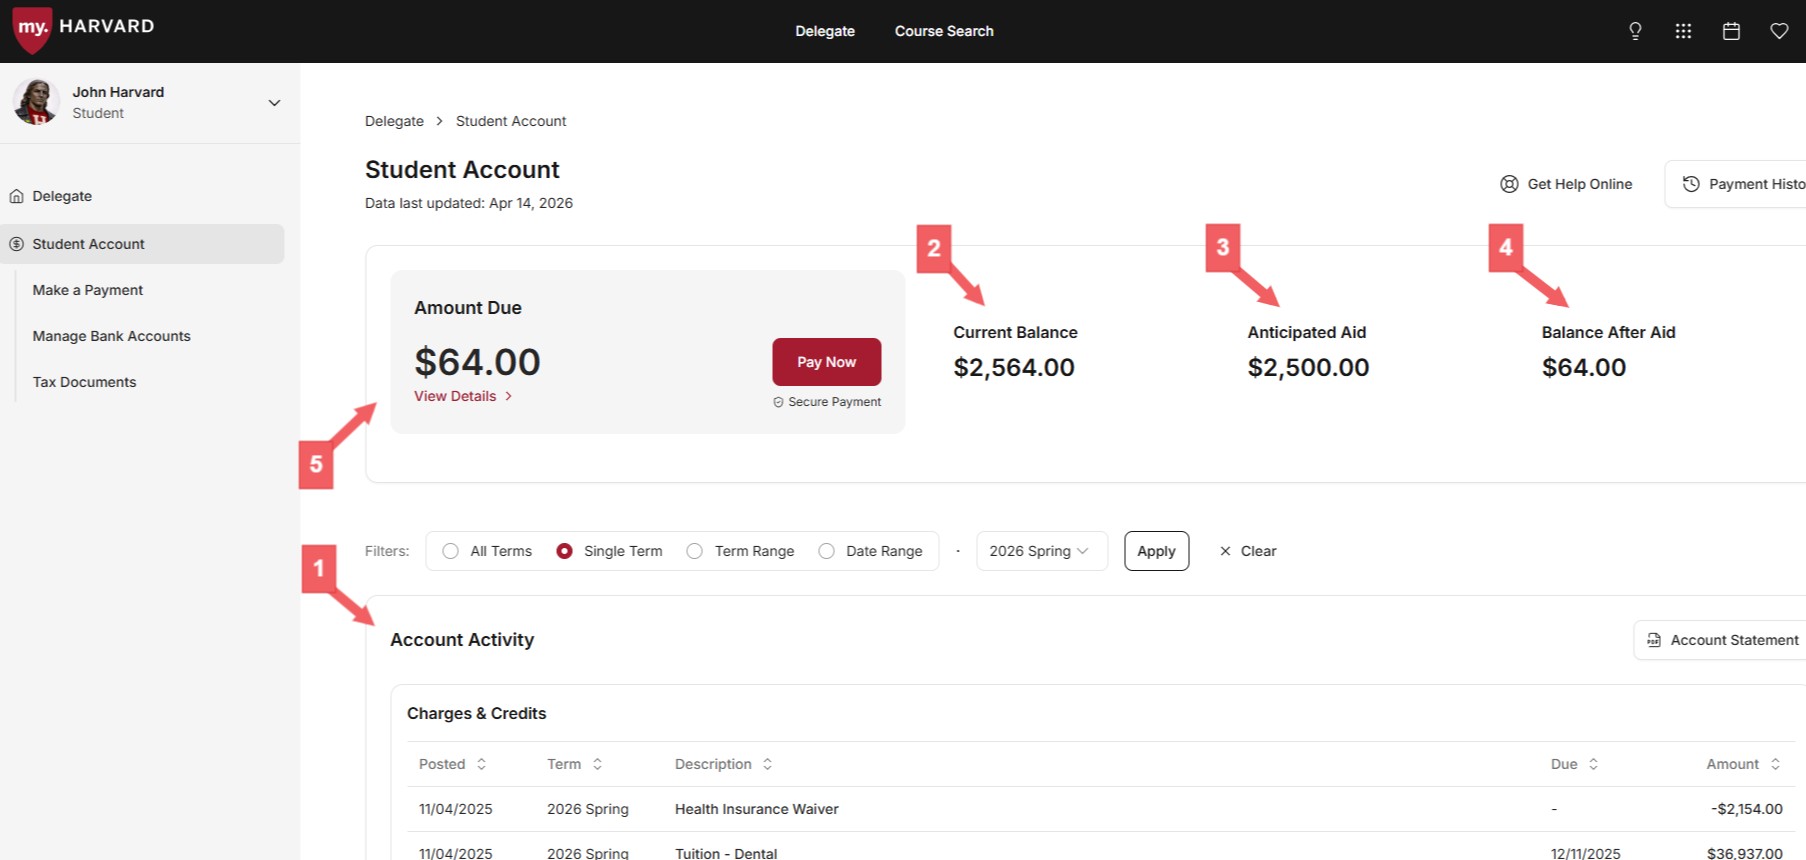The image size is (1806, 860).
Task: Select the Term Range radio button
Action: click(x=694, y=551)
